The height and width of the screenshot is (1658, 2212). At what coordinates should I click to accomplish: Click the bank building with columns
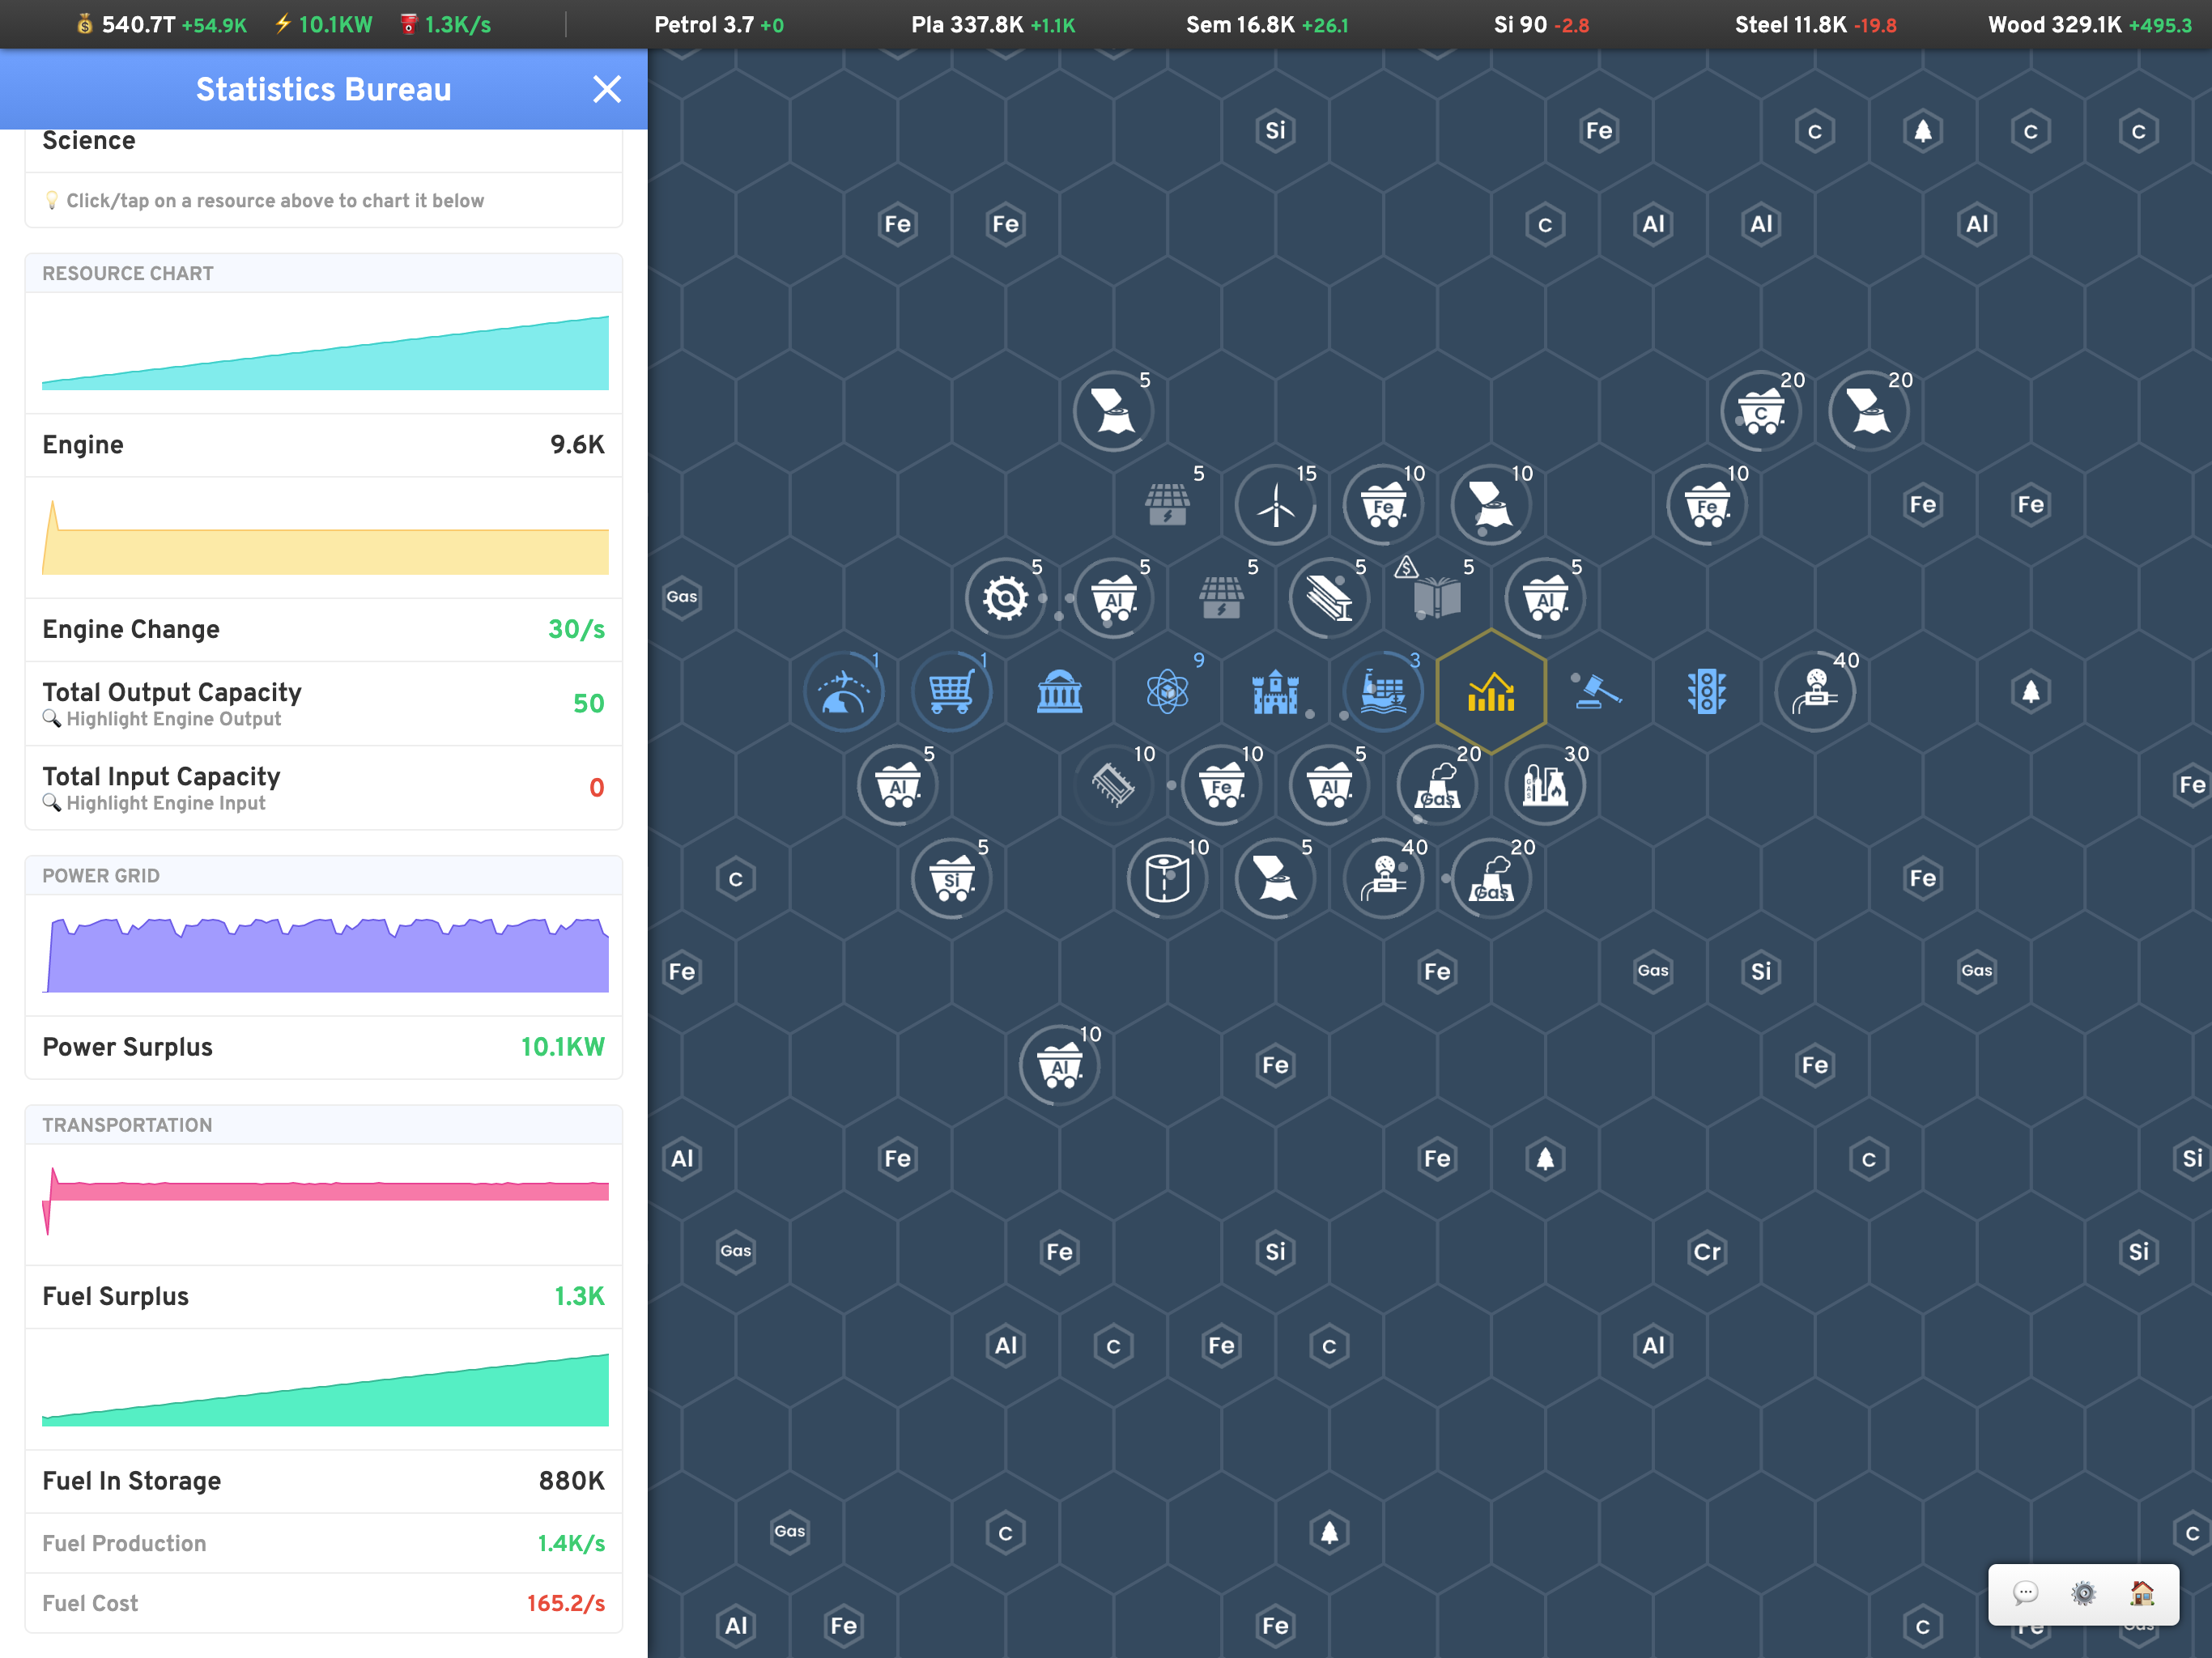(1059, 692)
